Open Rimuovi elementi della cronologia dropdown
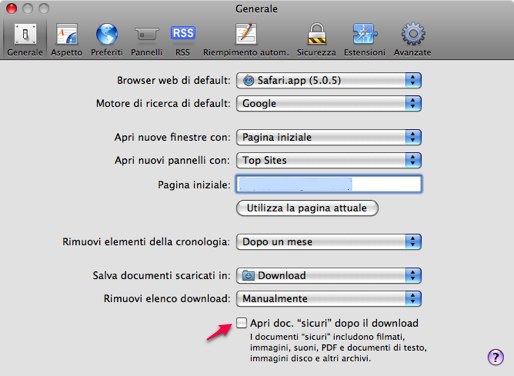The height and width of the screenshot is (376, 514). click(329, 242)
